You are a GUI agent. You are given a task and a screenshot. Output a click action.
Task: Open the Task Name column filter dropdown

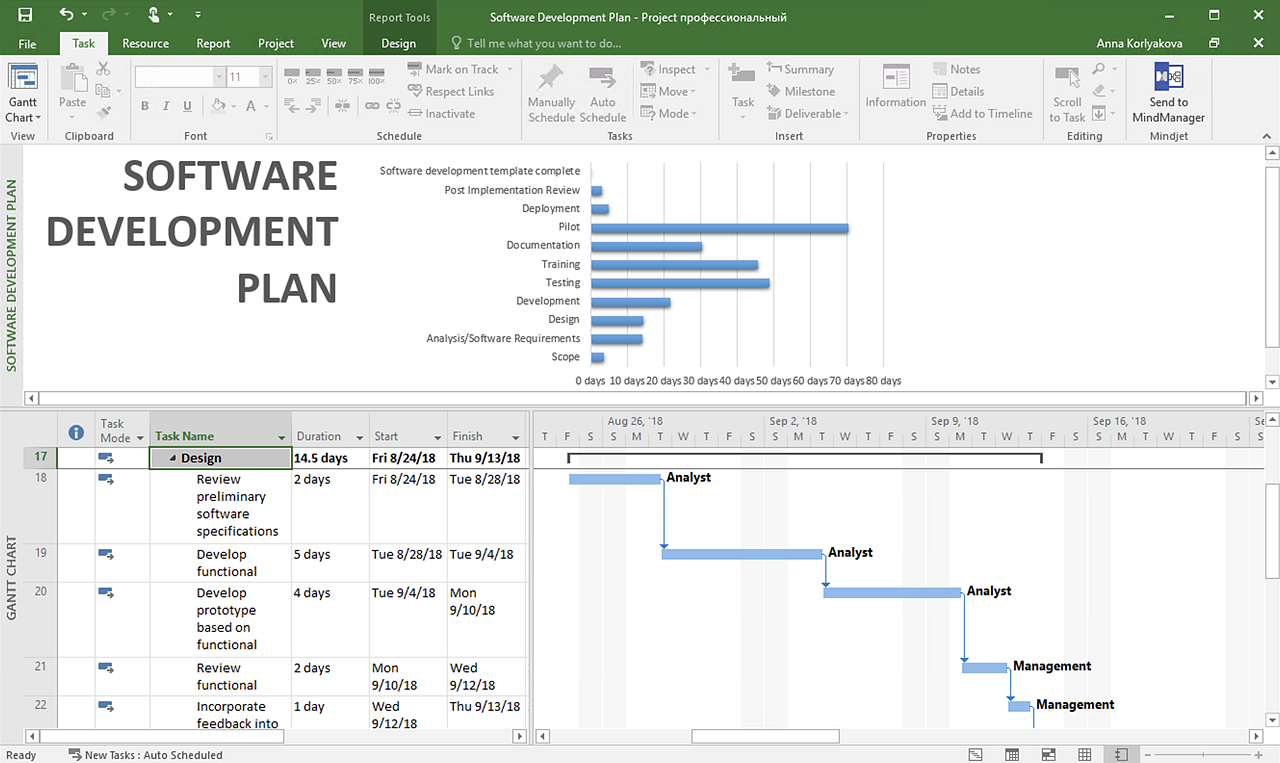pos(282,437)
